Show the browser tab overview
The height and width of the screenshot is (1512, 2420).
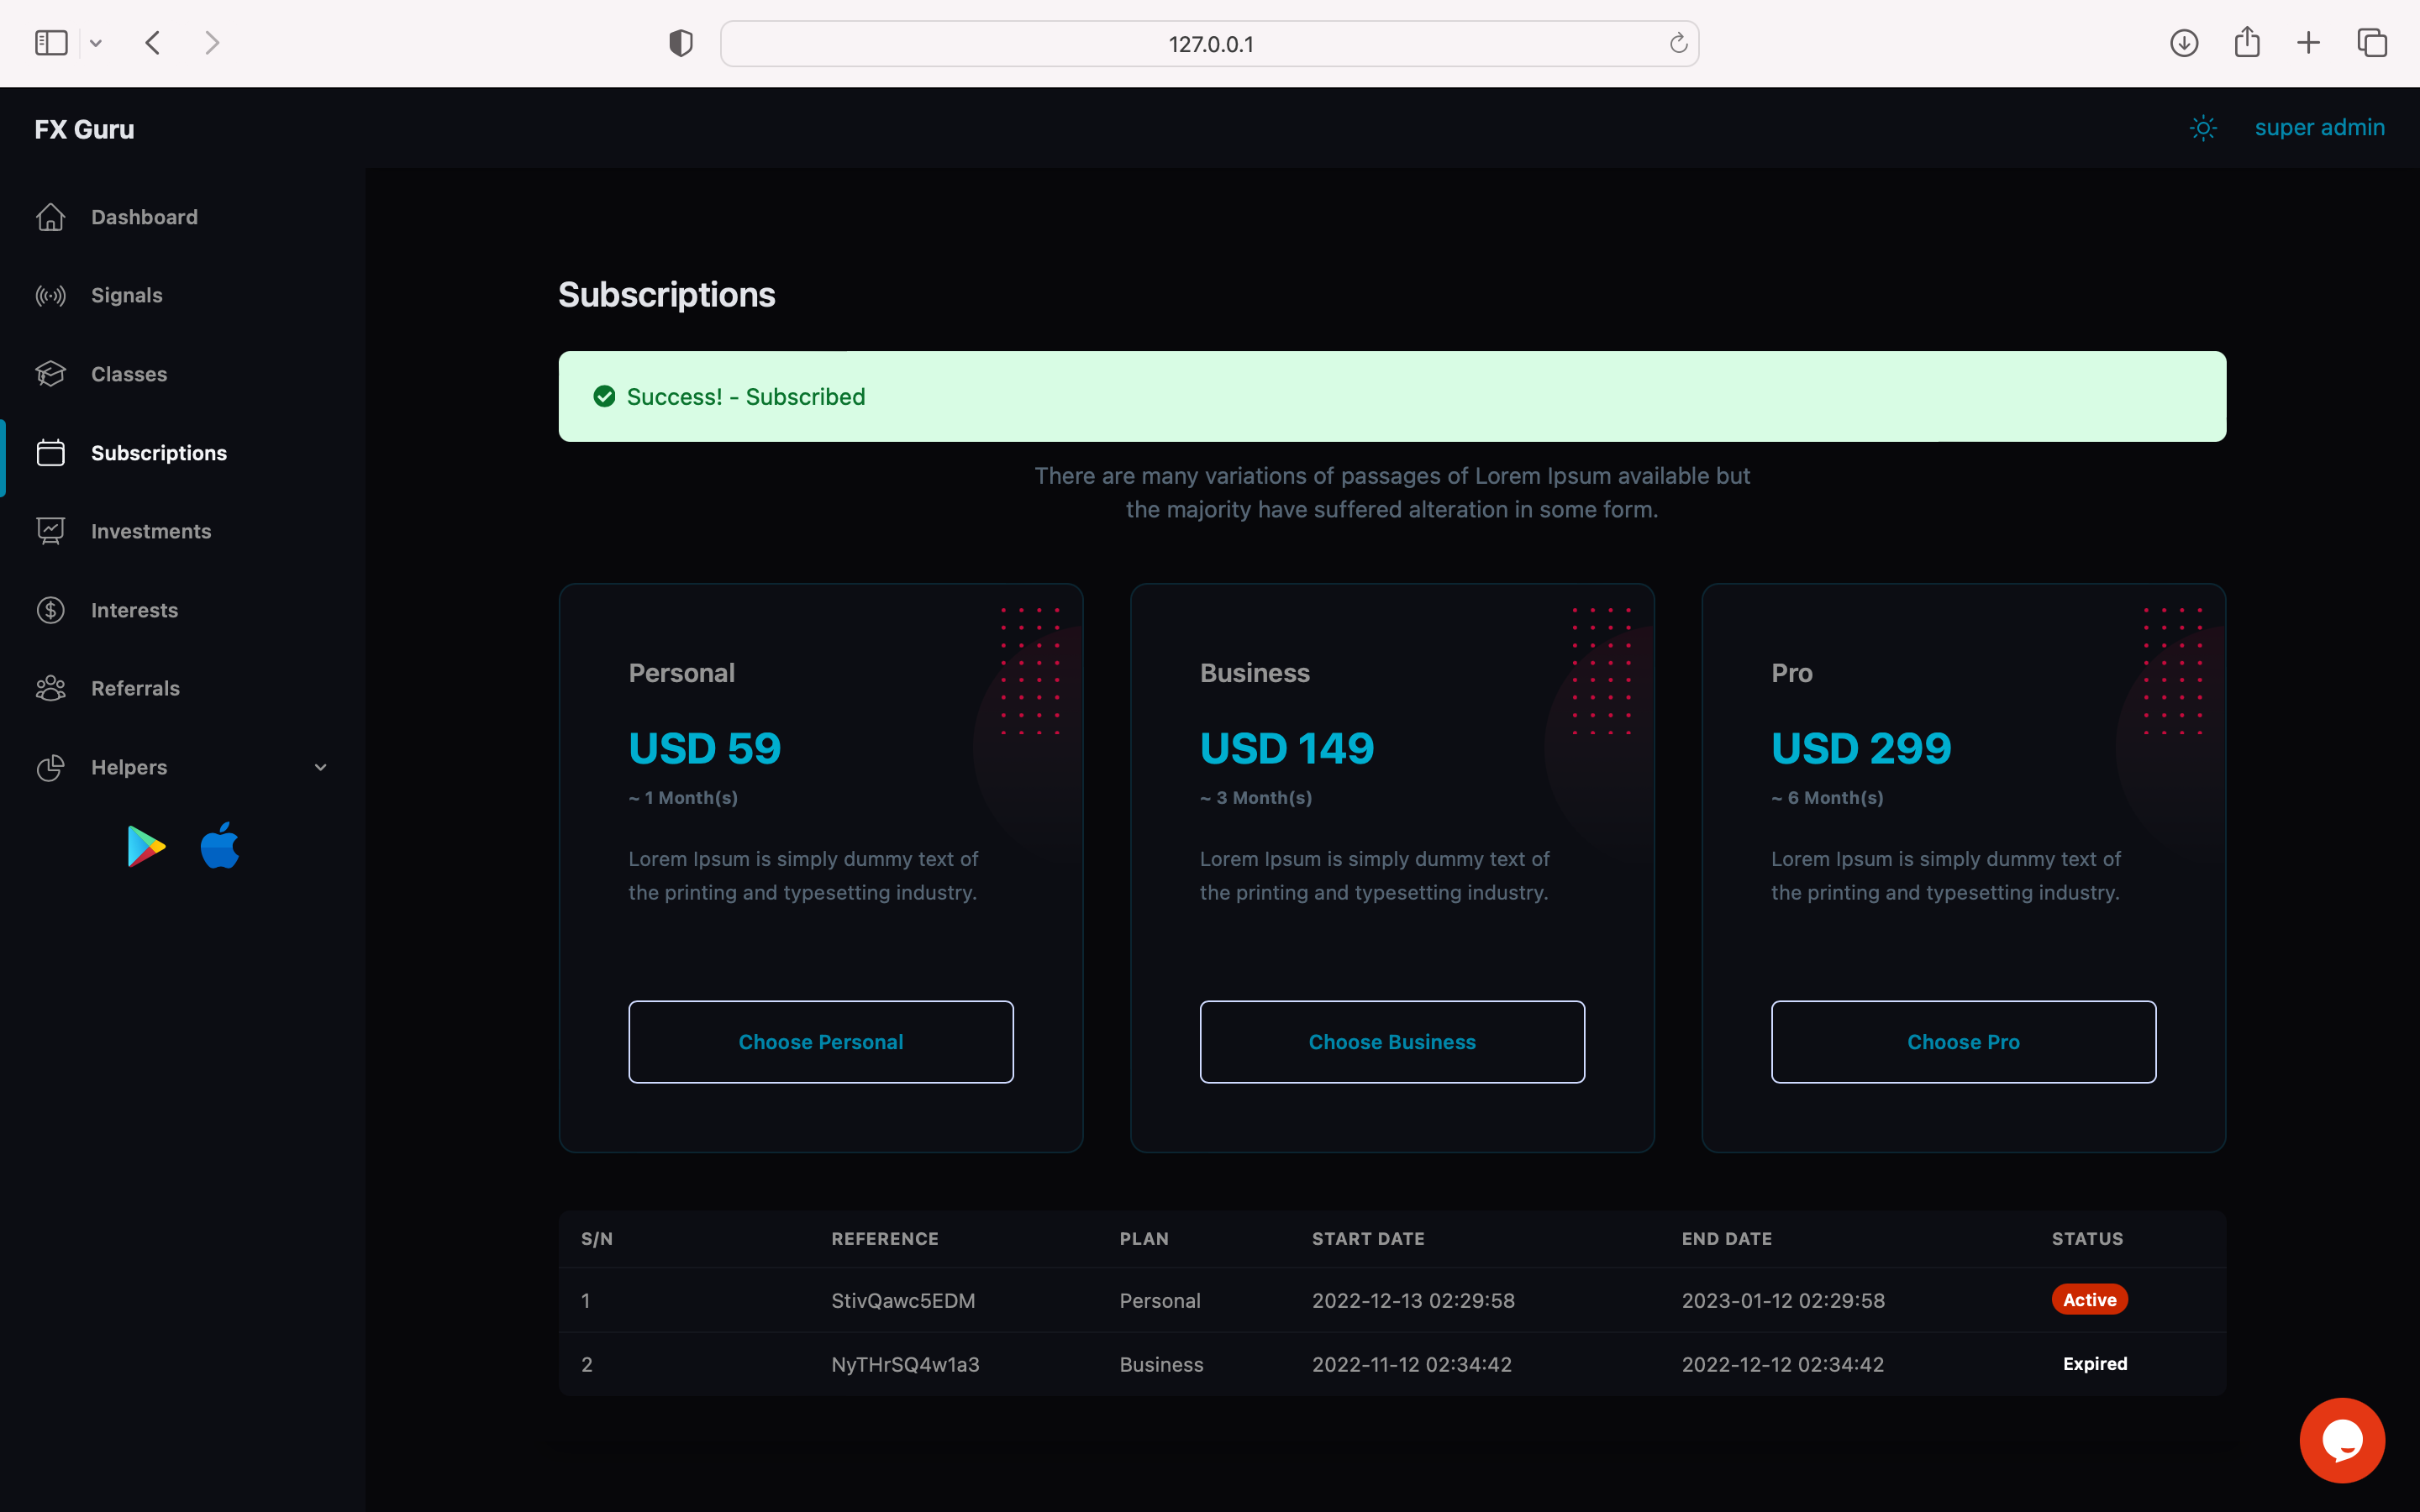(2372, 43)
